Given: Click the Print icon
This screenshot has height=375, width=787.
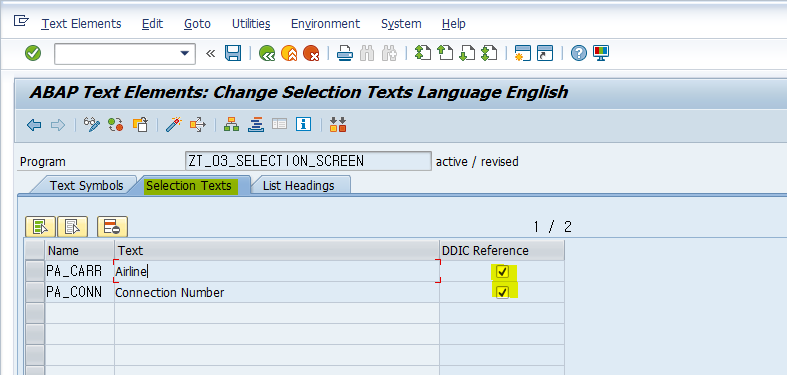Looking at the screenshot, I should pyautogui.click(x=345, y=53).
